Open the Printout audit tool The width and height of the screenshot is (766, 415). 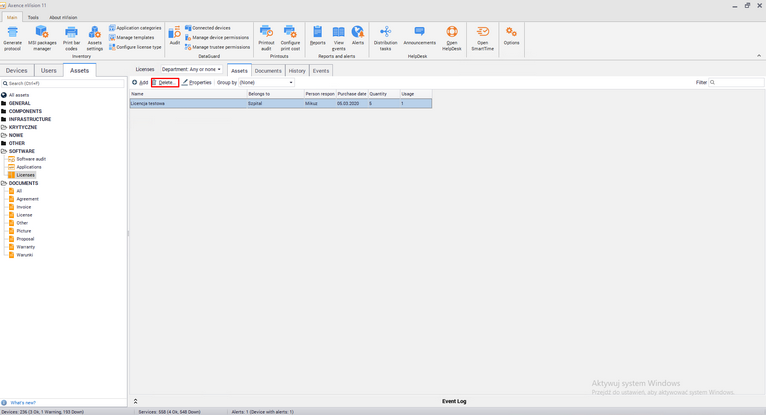(266, 34)
